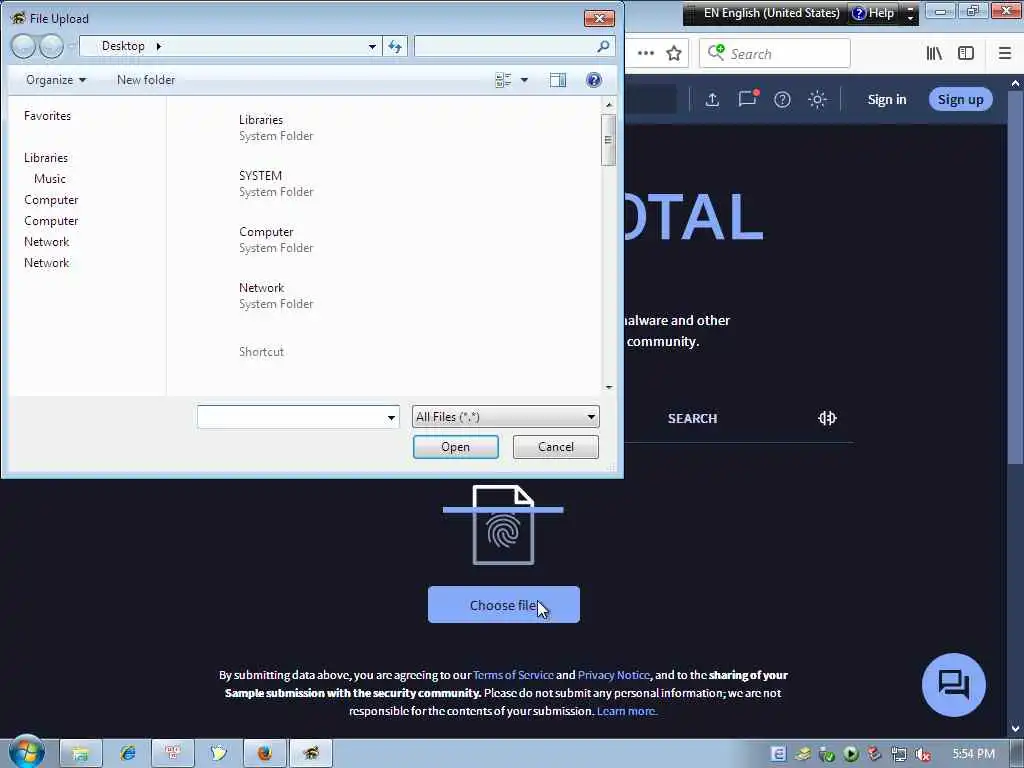Click the green play tray icon
The height and width of the screenshot is (768, 1024).
pos(850,754)
